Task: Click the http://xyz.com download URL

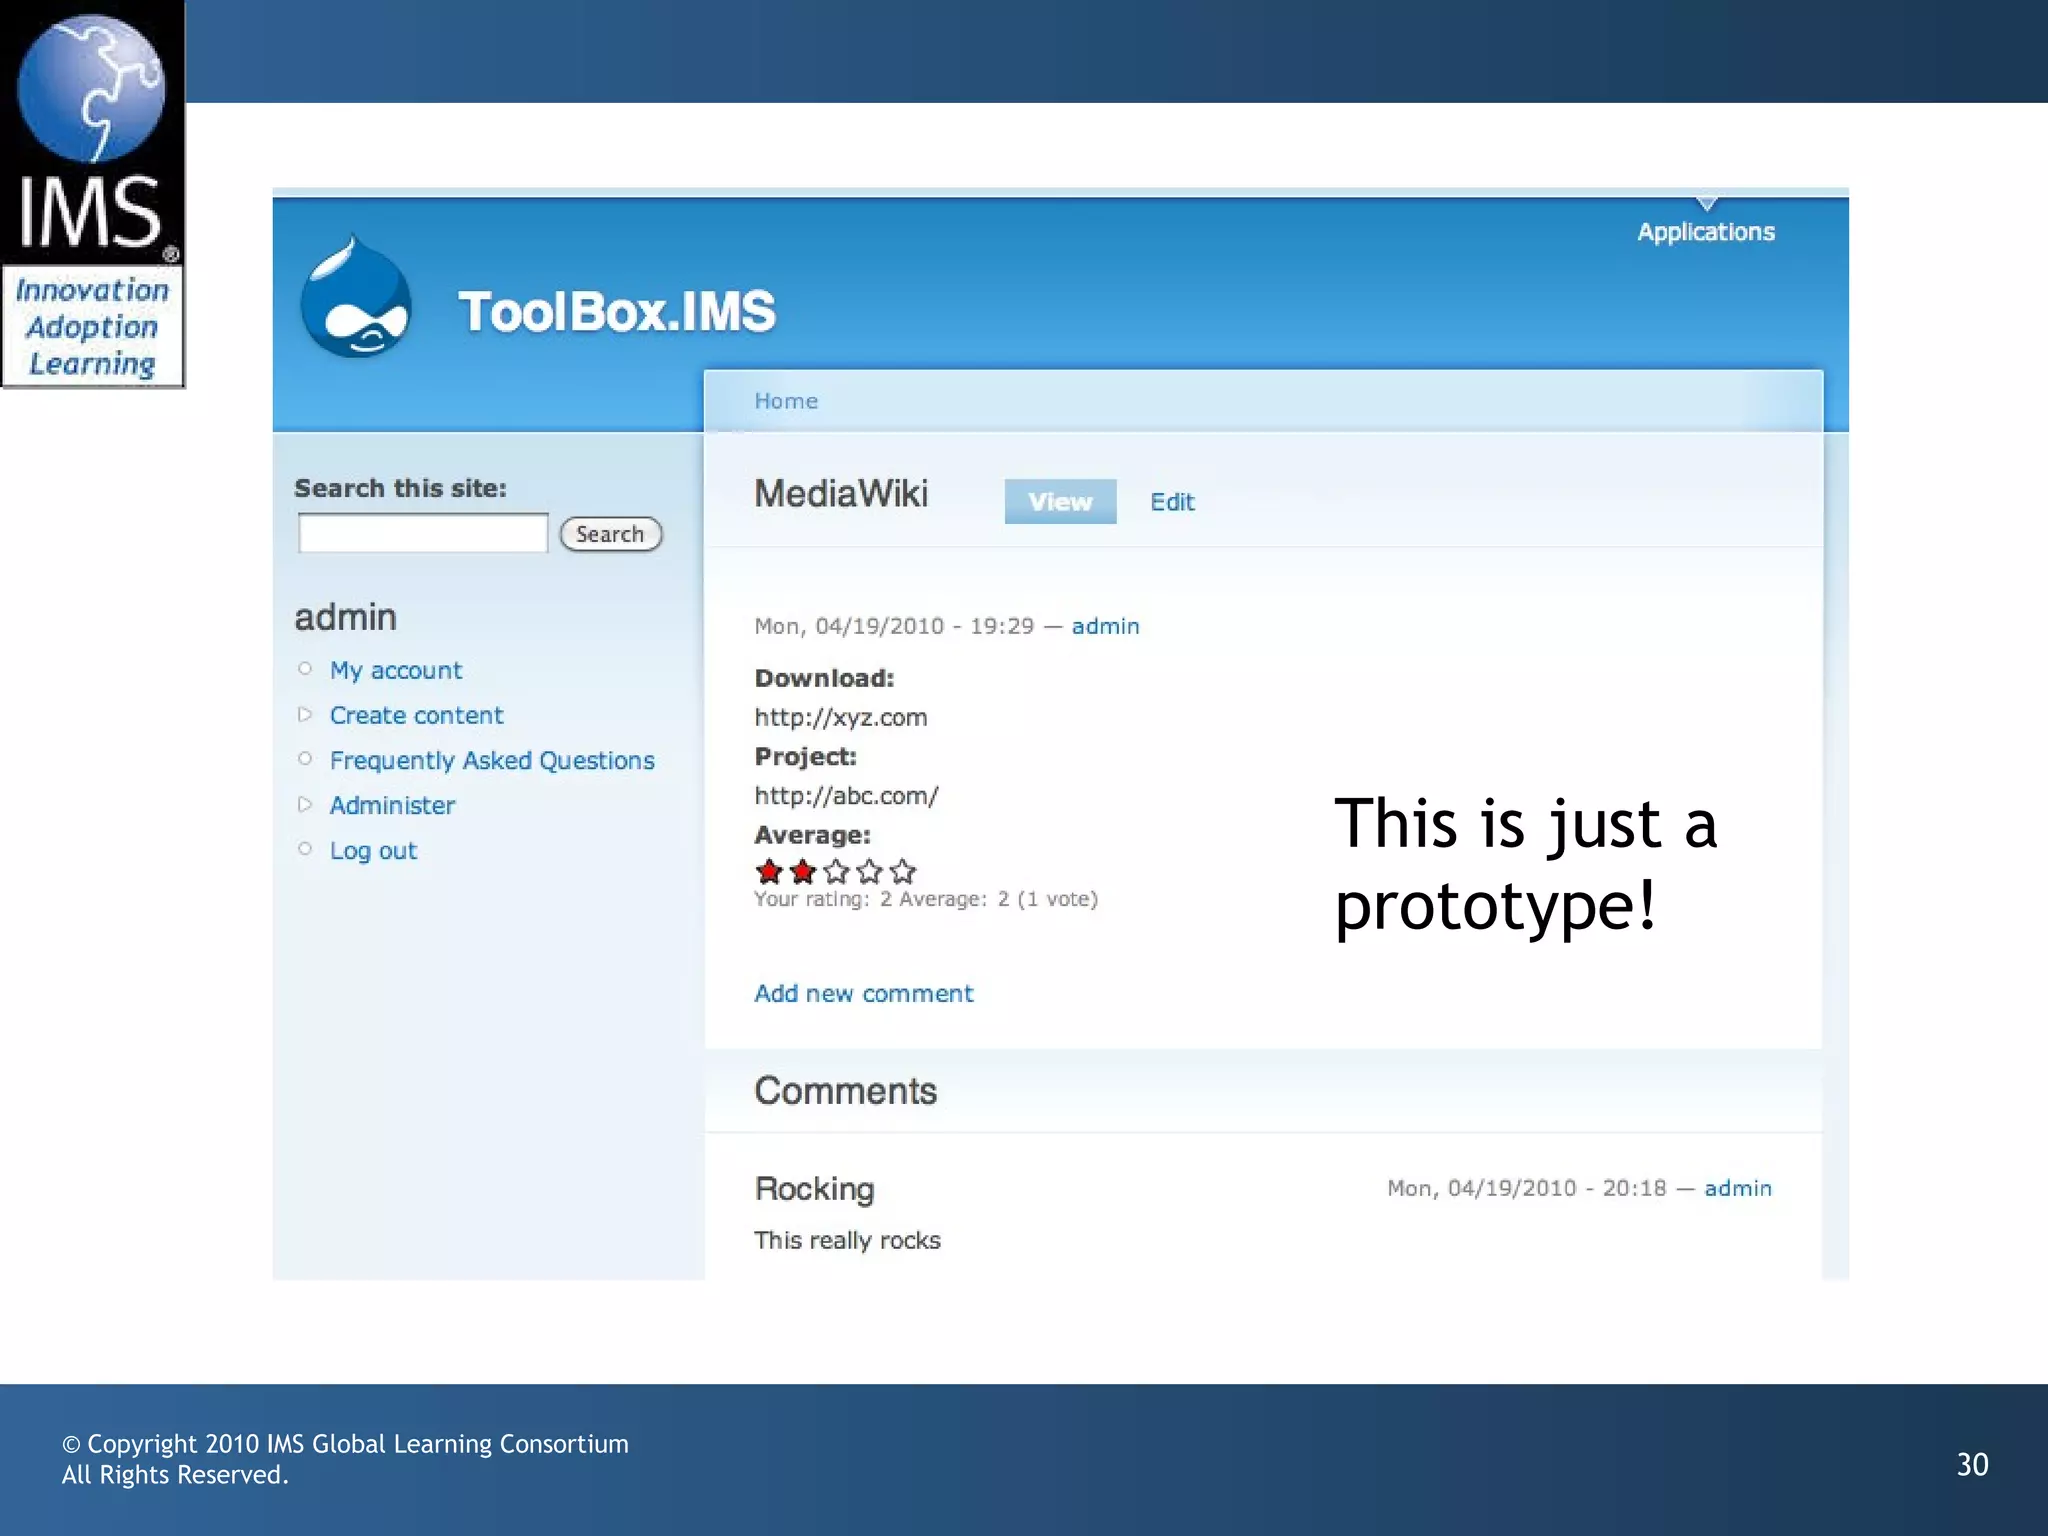Action: click(x=841, y=718)
